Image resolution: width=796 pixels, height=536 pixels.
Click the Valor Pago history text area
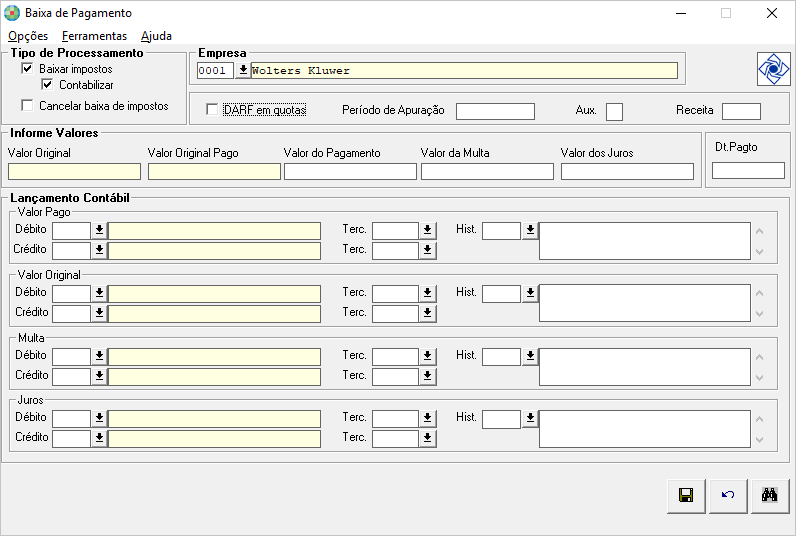[645, 241]
